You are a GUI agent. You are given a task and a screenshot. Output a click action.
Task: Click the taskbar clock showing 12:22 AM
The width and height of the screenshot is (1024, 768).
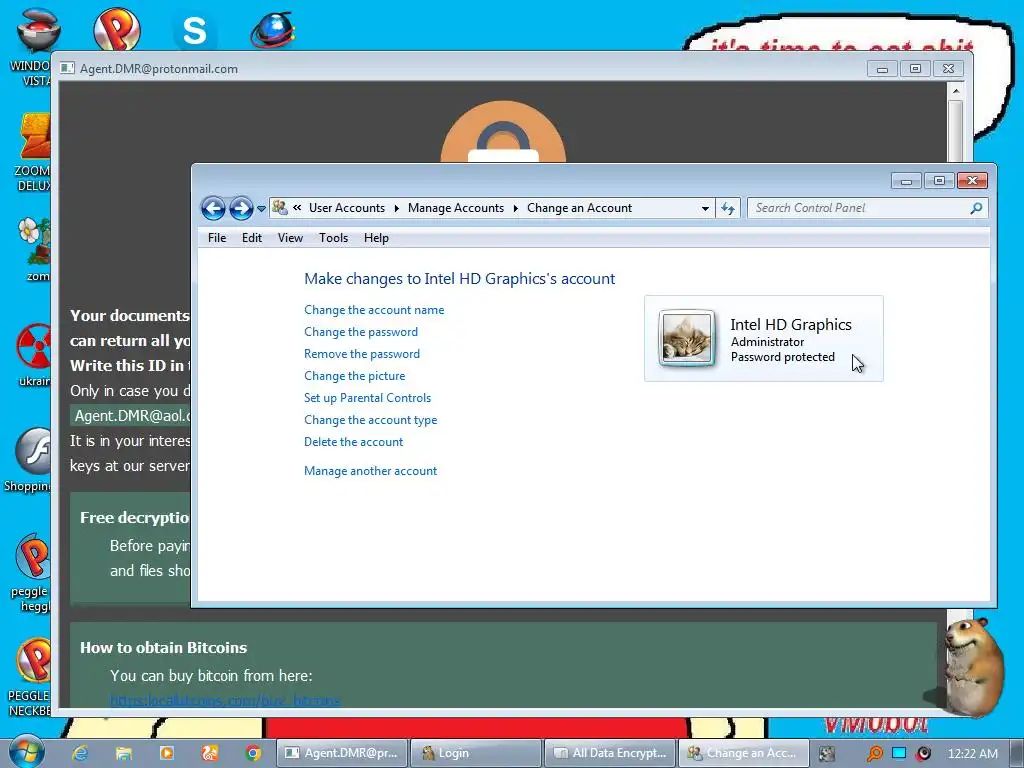coord(972,754)
